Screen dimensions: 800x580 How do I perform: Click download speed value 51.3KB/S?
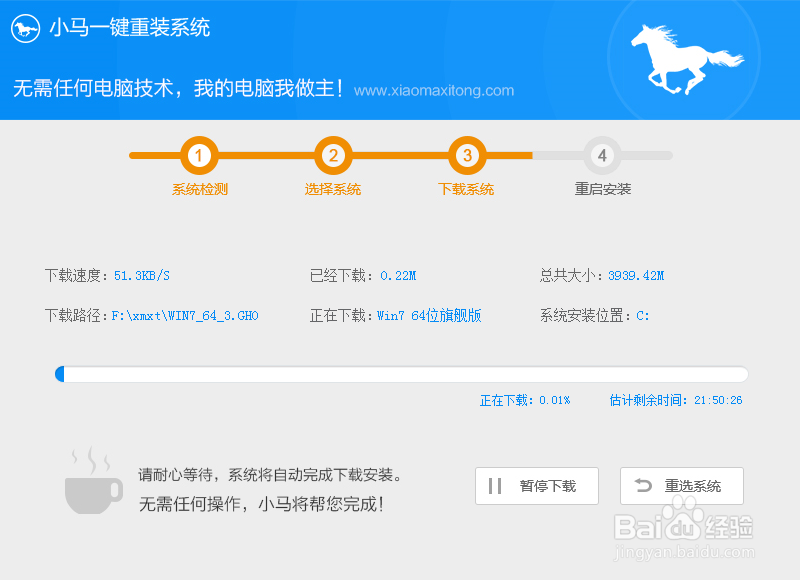click(x=142, y=276)
